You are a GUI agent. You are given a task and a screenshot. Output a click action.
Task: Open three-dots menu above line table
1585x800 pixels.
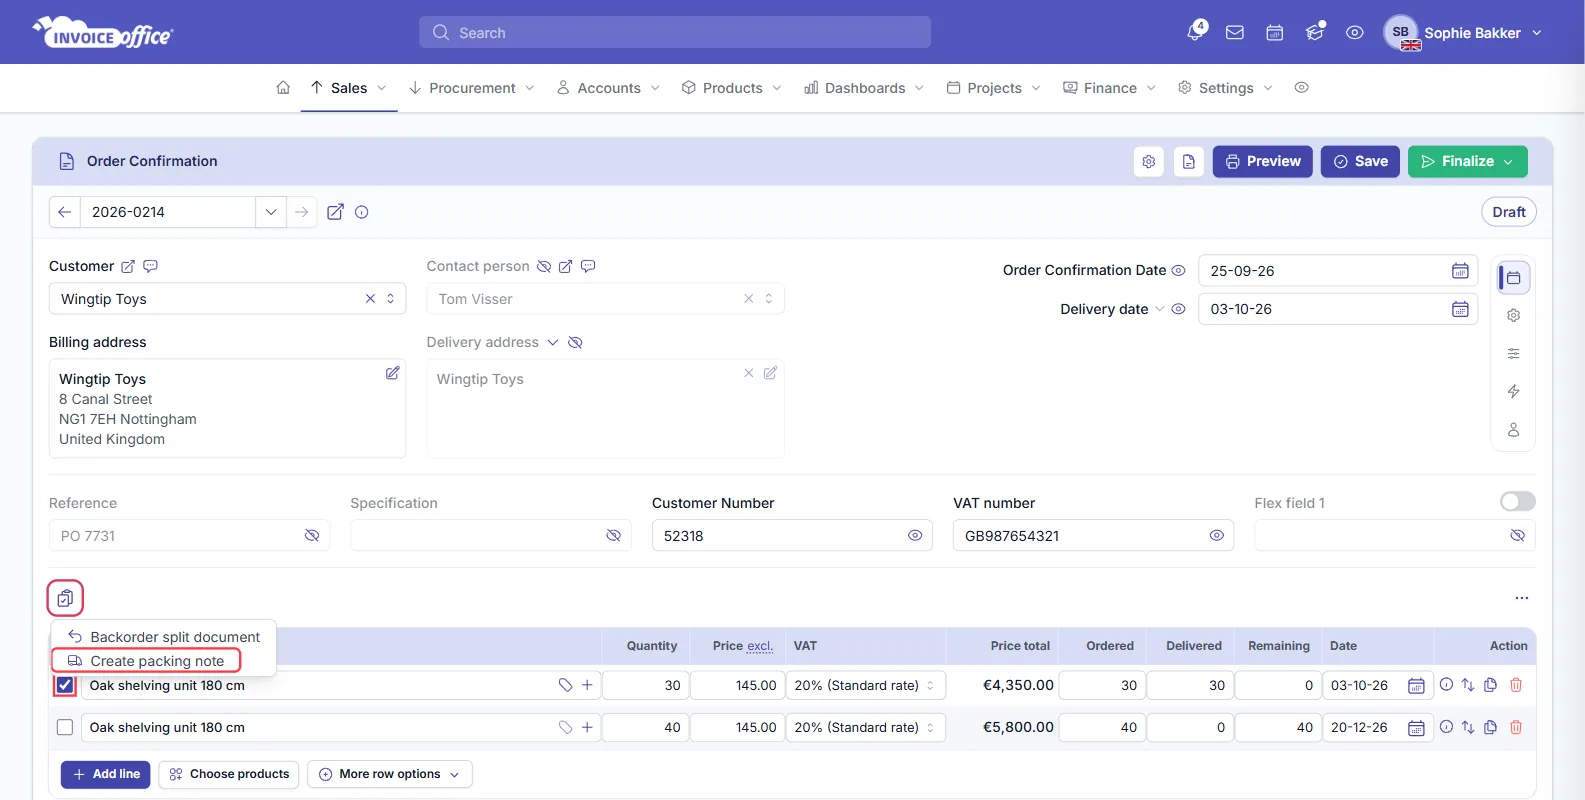click(x=1521, y=598)
